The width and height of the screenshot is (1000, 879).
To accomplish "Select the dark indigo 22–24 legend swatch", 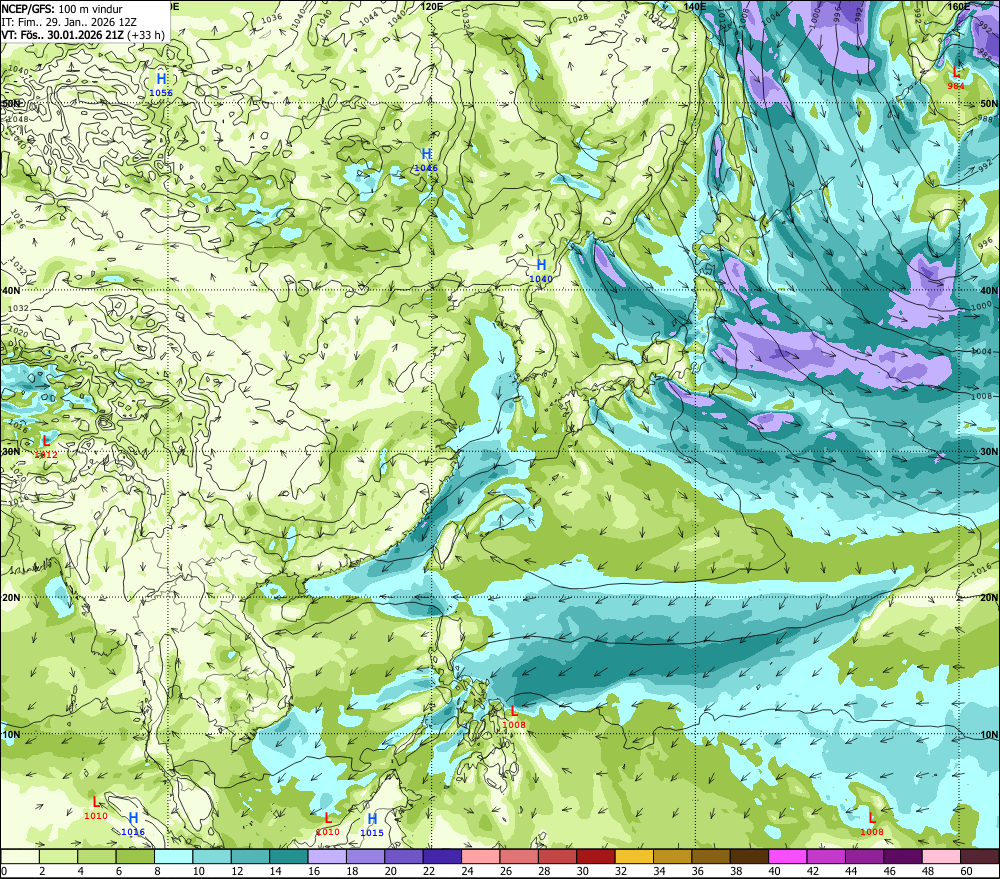I will coord(443,856).
